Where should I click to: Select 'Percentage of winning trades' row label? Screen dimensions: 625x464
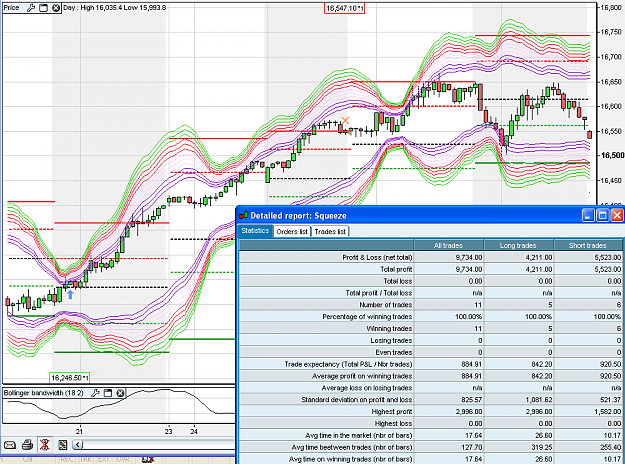(x=367, y=317)
